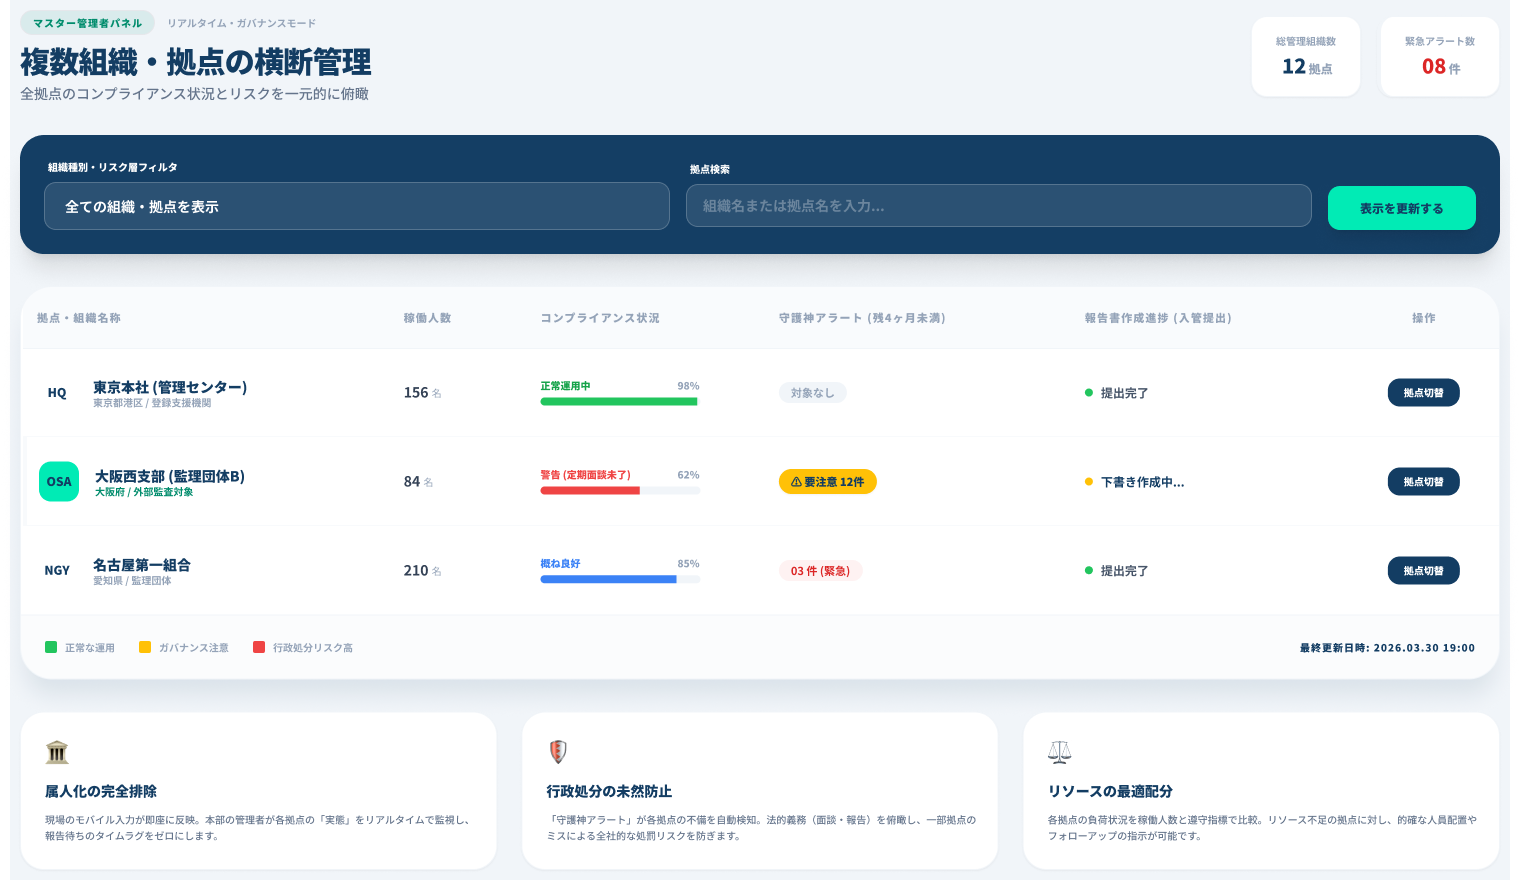
Task: Select the マスター管理者パネル tag
Action: coord(87,23)
